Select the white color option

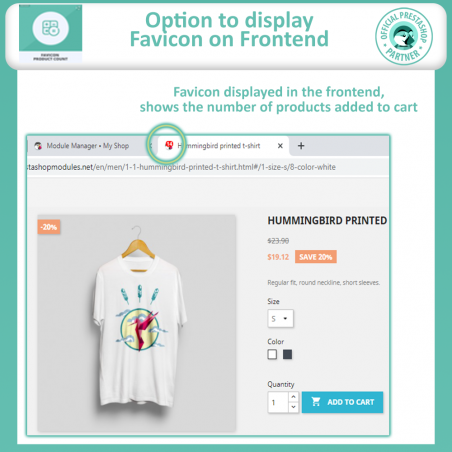(x=272, y=354)
